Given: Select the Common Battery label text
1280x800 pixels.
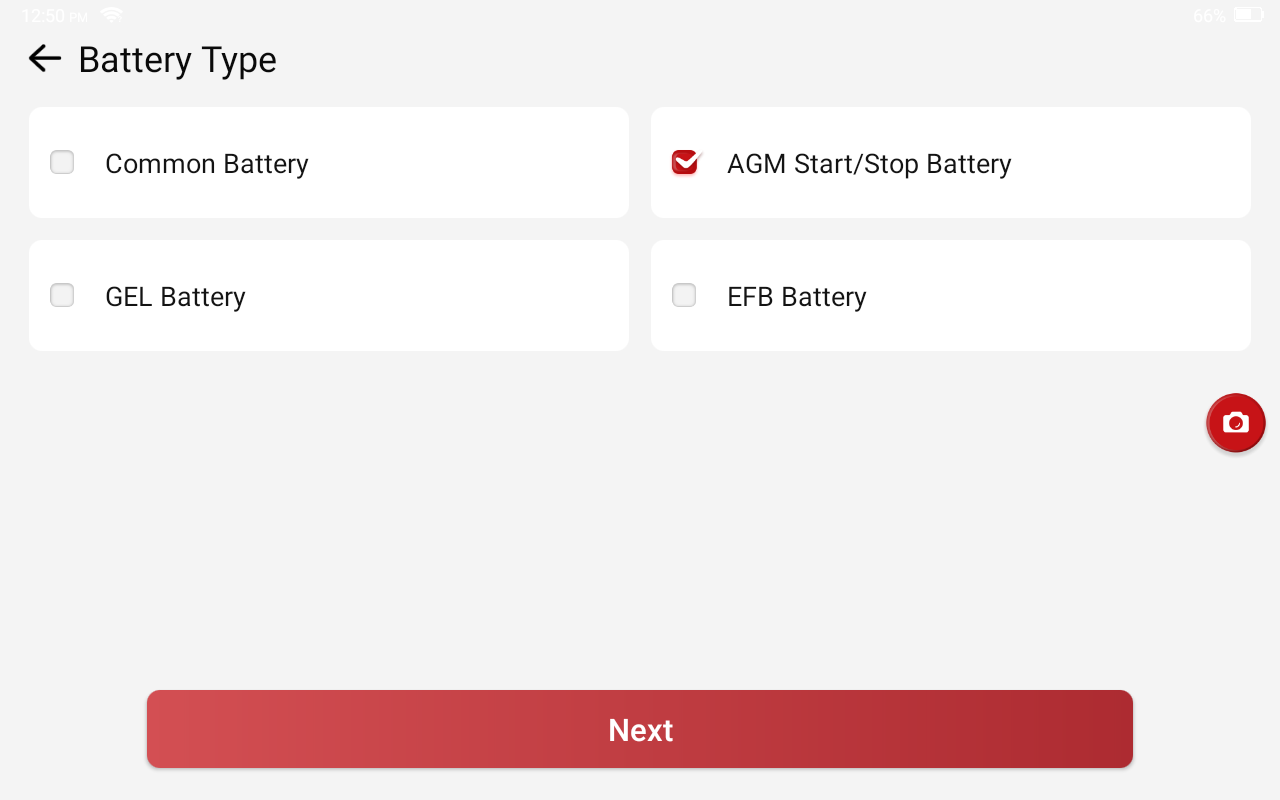Looking at the screenshot, I should coord(207,164).
